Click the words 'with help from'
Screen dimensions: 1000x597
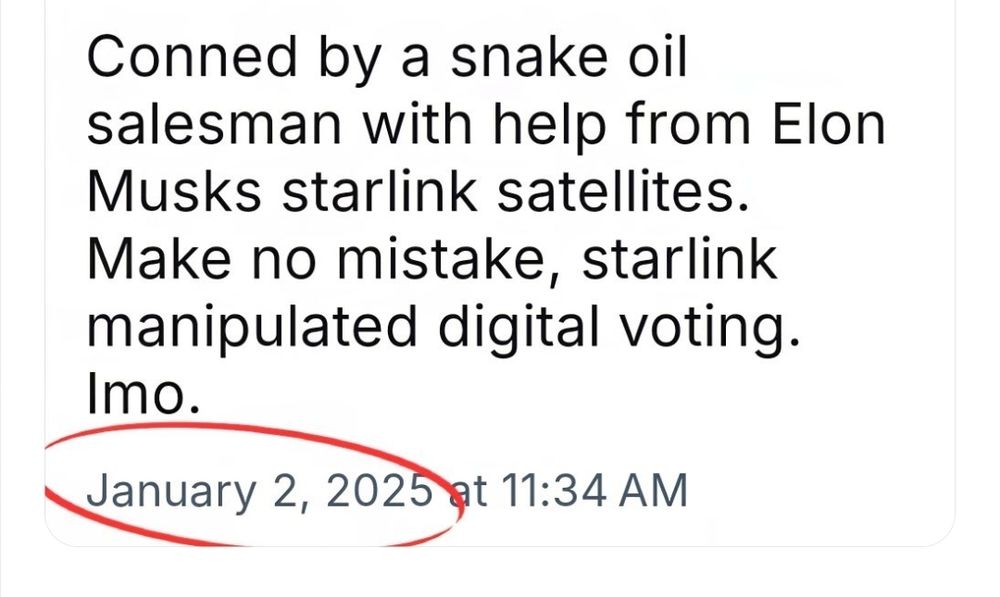(x=557, y=125)
